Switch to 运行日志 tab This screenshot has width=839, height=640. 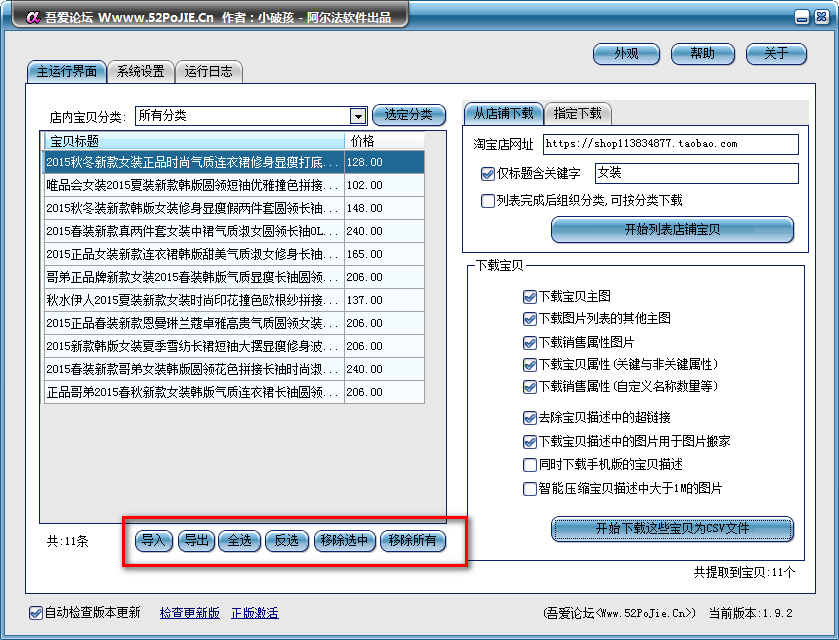209,72
